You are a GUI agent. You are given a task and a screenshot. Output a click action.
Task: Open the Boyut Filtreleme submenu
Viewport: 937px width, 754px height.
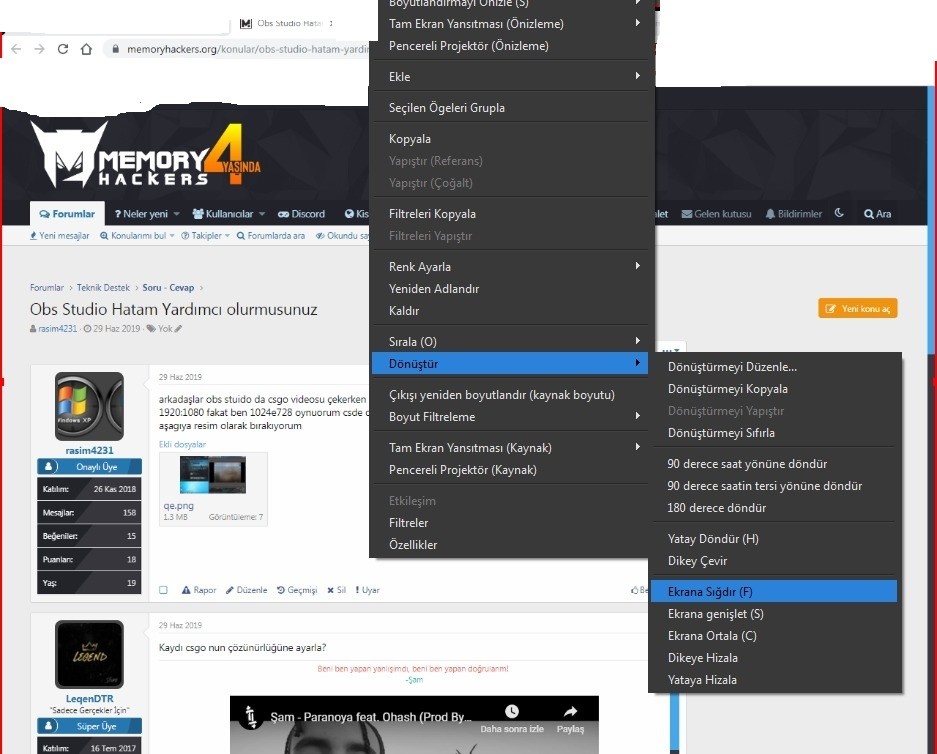[511, 417]
